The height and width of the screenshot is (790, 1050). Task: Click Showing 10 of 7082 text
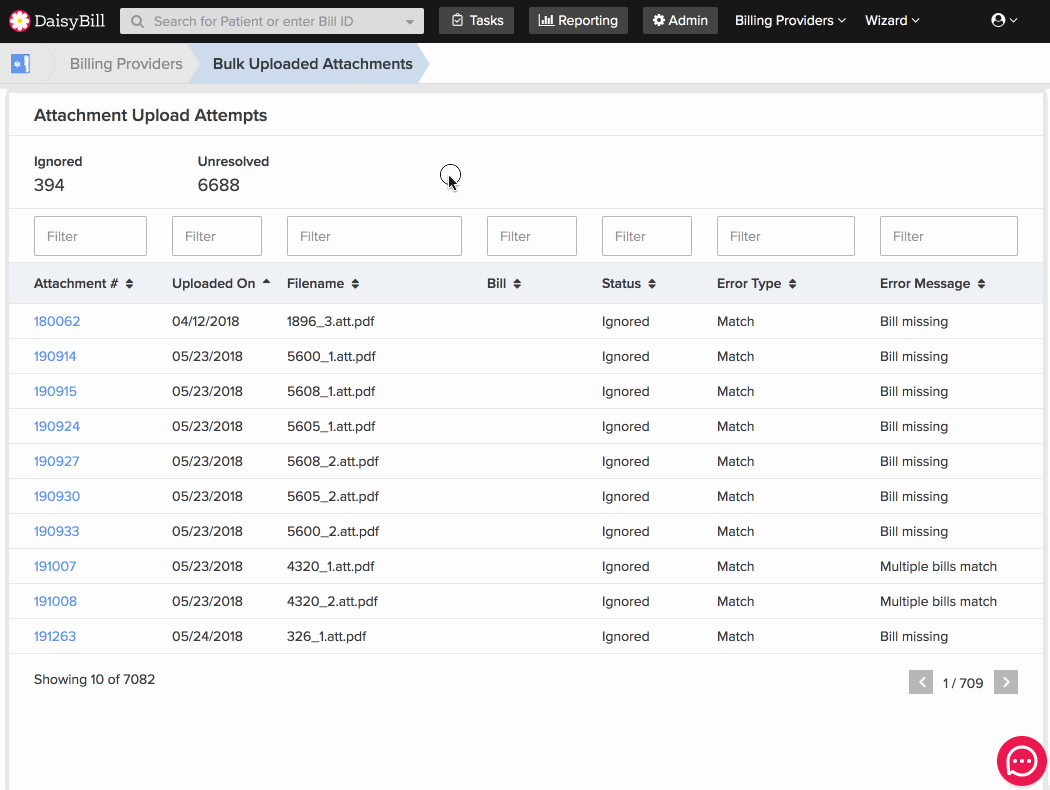pyautogui.click(x=94, y=679)
